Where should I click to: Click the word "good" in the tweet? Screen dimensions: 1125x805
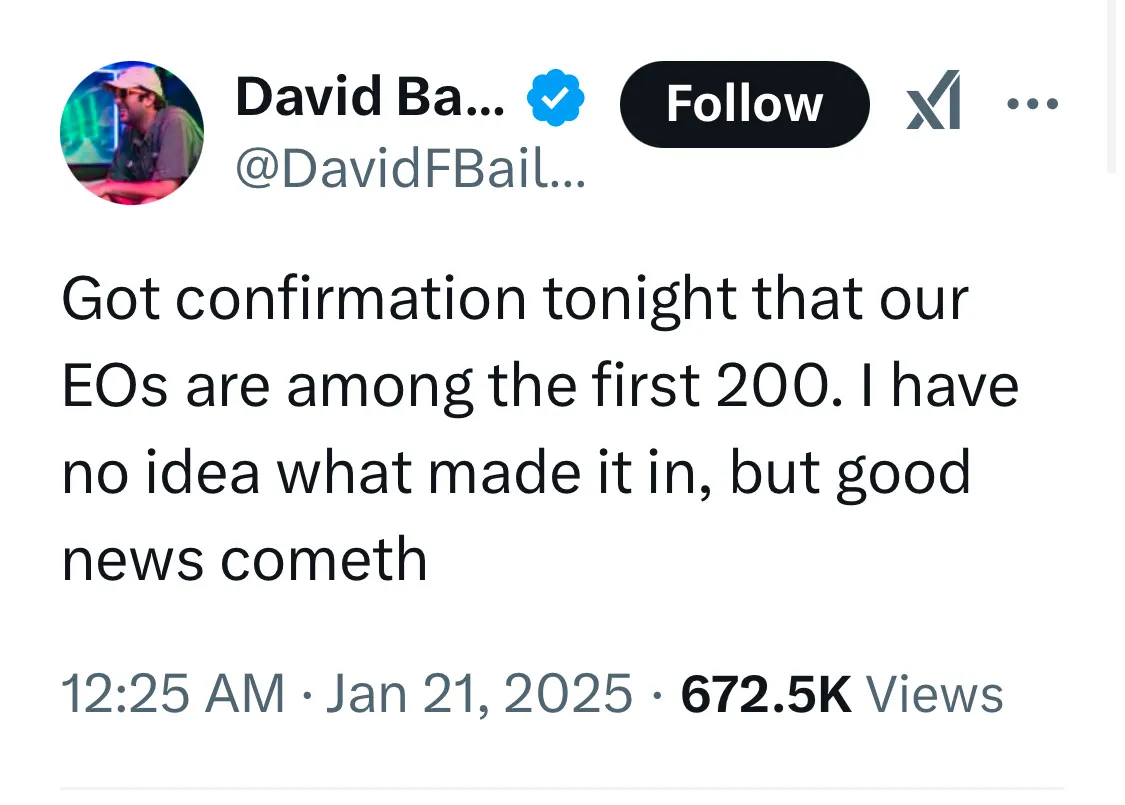pos(903,472)
